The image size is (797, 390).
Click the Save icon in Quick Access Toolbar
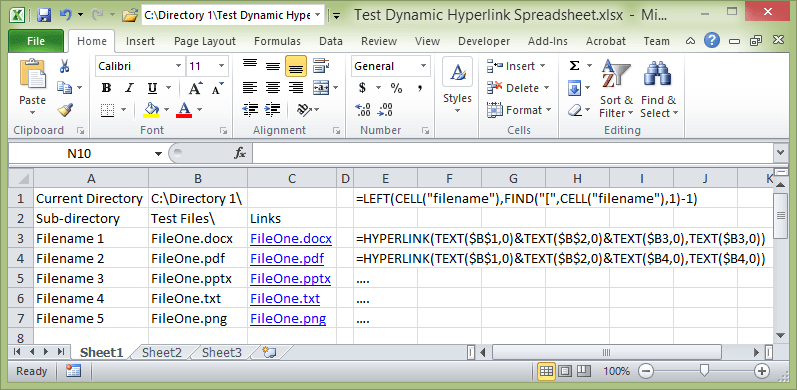tap(44, 15)
